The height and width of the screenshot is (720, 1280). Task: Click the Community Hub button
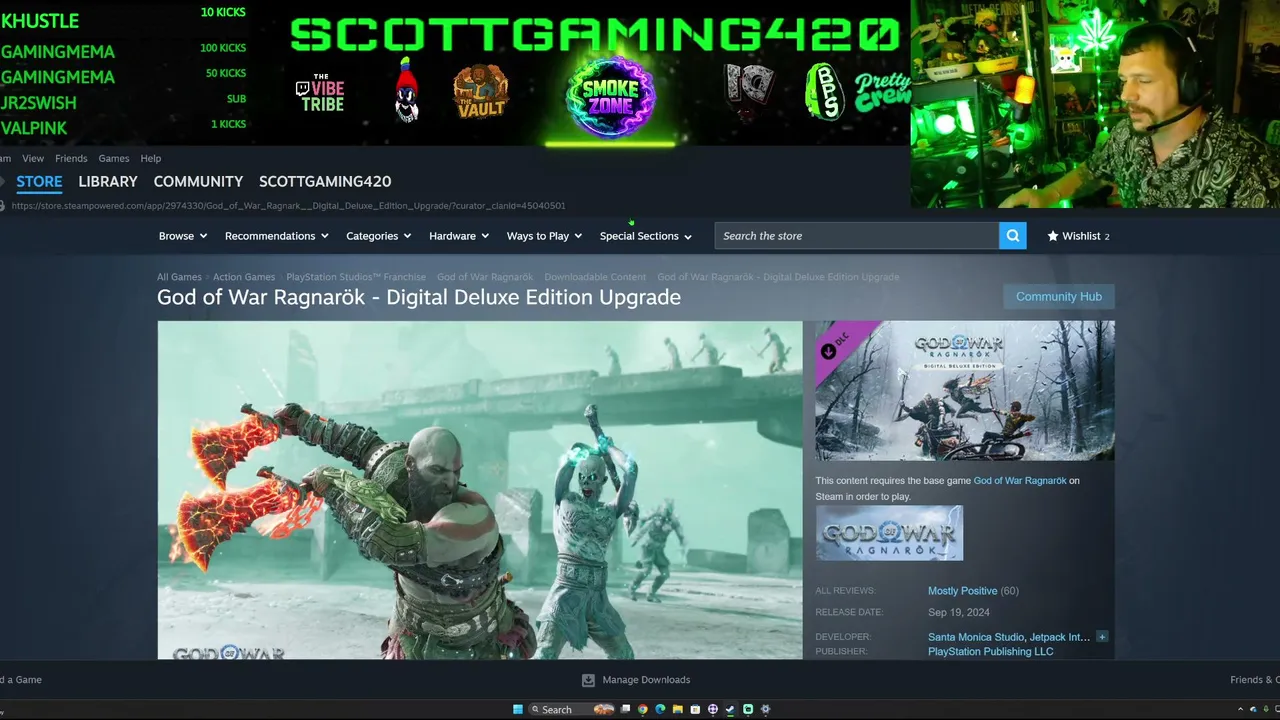pyautogui.click(x=1059, y=296)
